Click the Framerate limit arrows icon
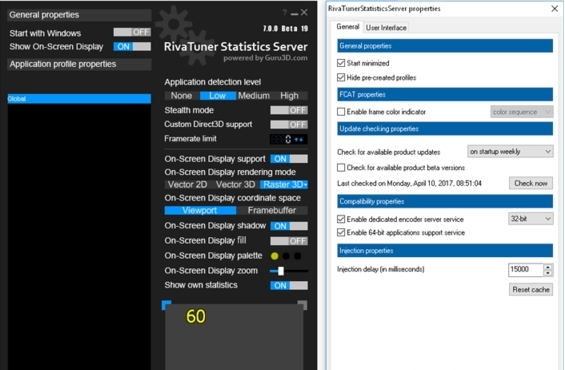 [299, 139]
